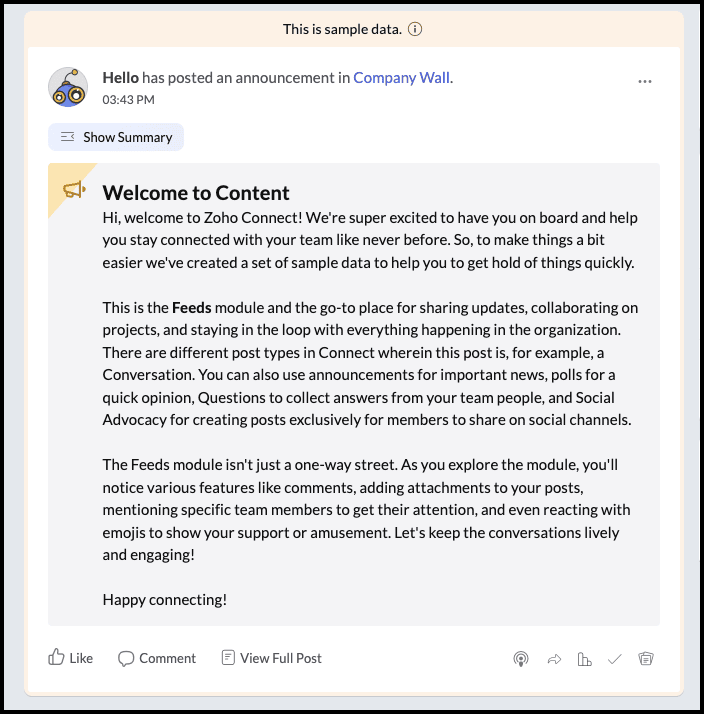Image resolution: width=704 pixels, height=714 pixels.
Task: Open the Company Wall link
Action: pos(402,78)
